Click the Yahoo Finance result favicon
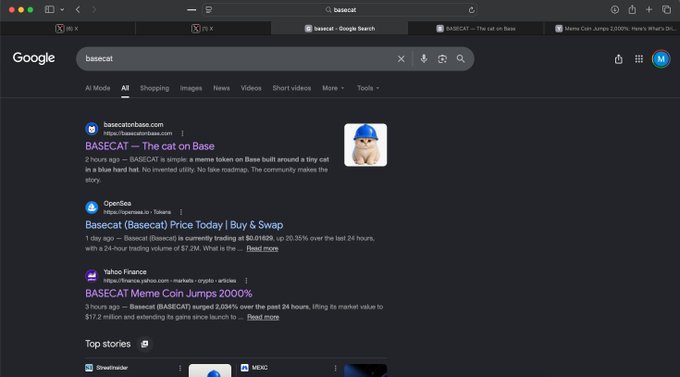The width and height of the screenshot is (680, 377). pos(92,276)
